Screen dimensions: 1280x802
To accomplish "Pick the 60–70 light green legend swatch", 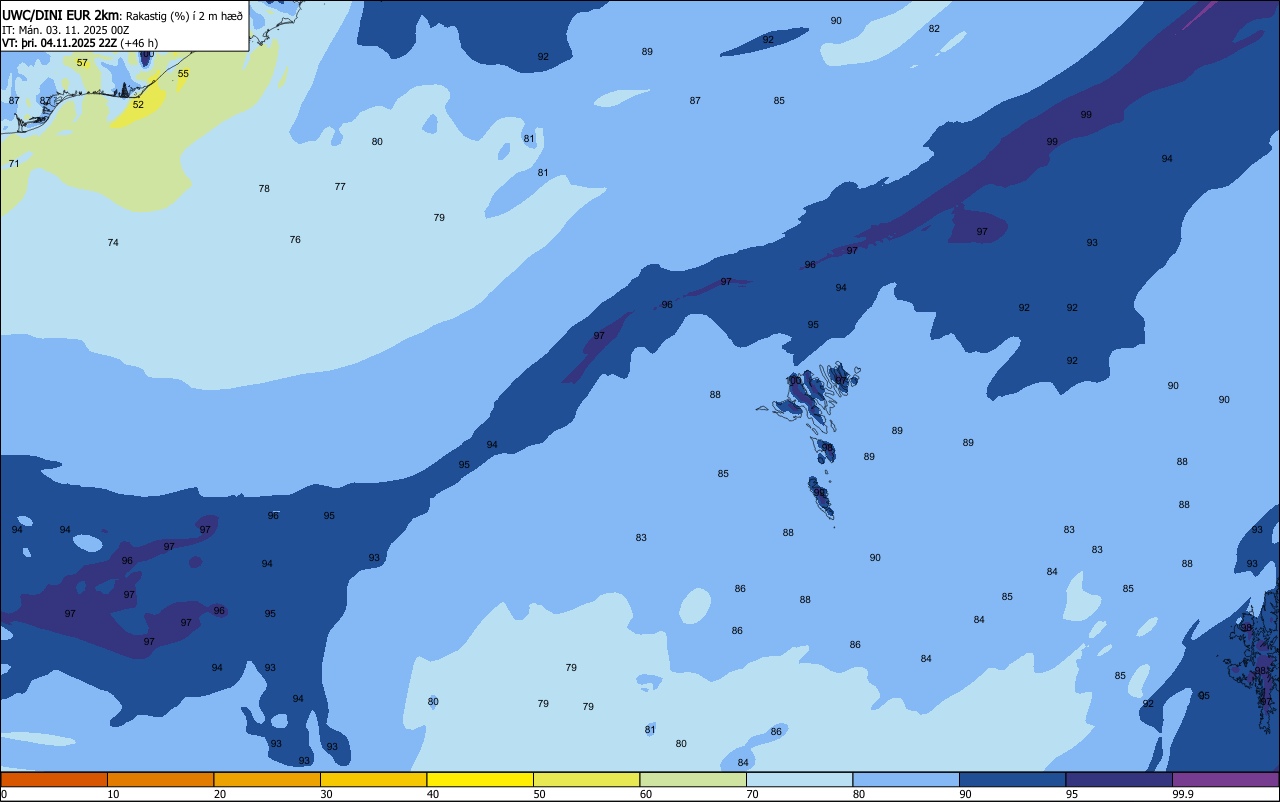I will [x=693, y=779].
